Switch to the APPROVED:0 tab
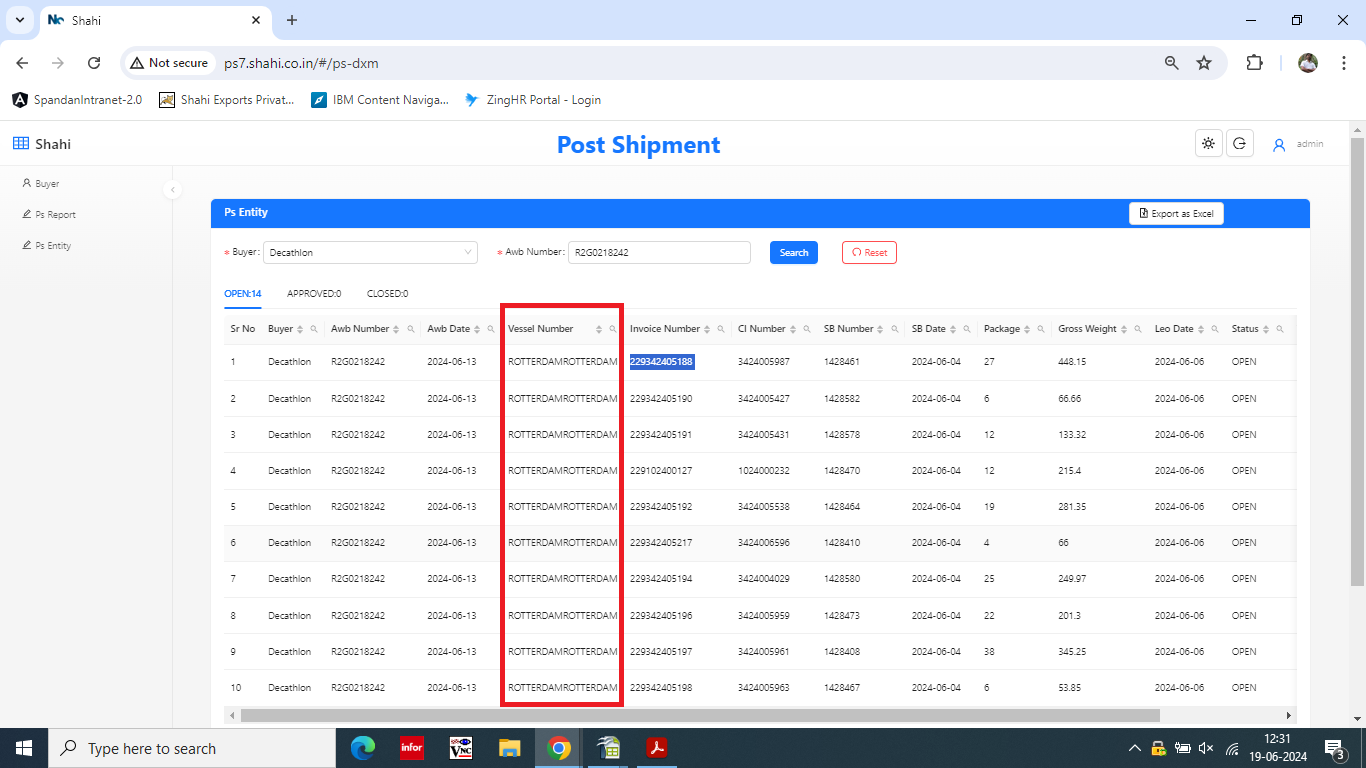 [314, 294]
